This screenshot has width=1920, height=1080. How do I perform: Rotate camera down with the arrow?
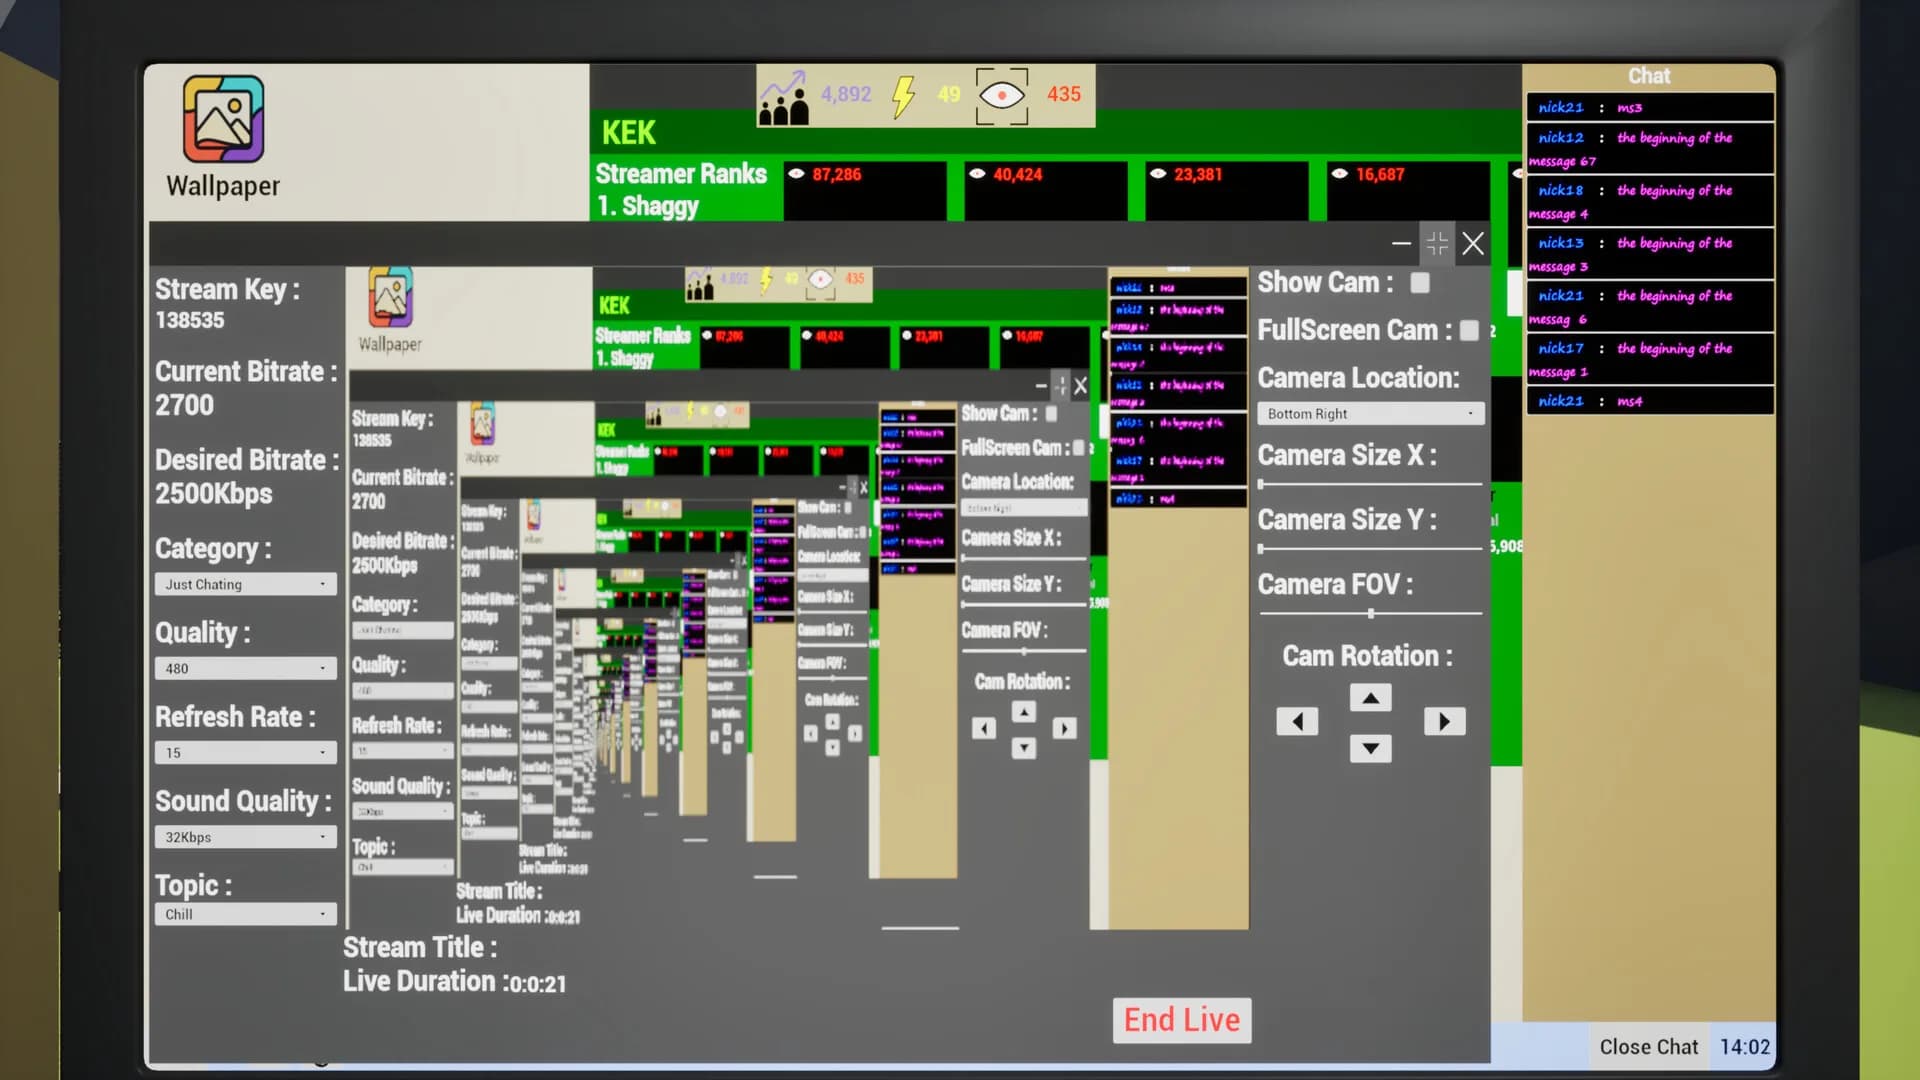tap(1370, 748)
